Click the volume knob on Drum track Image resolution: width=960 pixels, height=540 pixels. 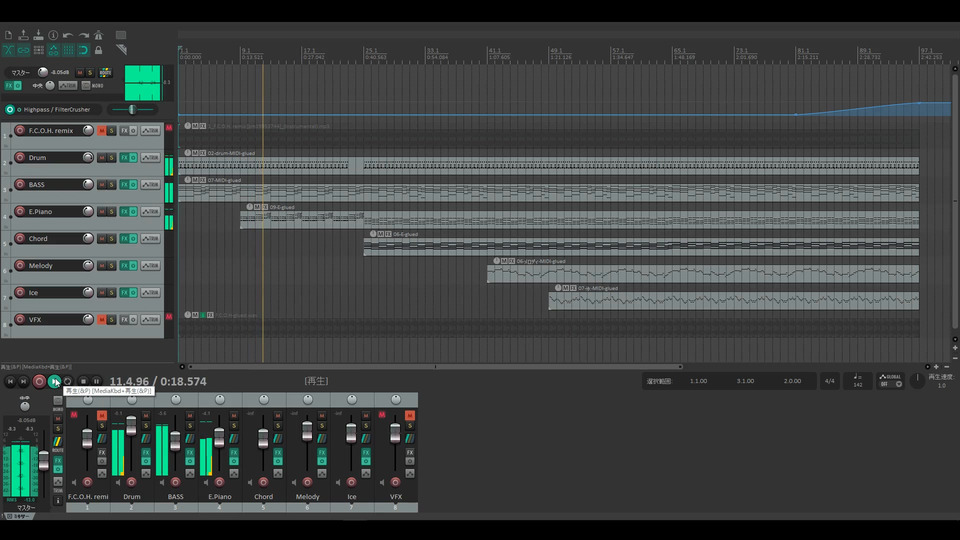[x=88, y=157]
